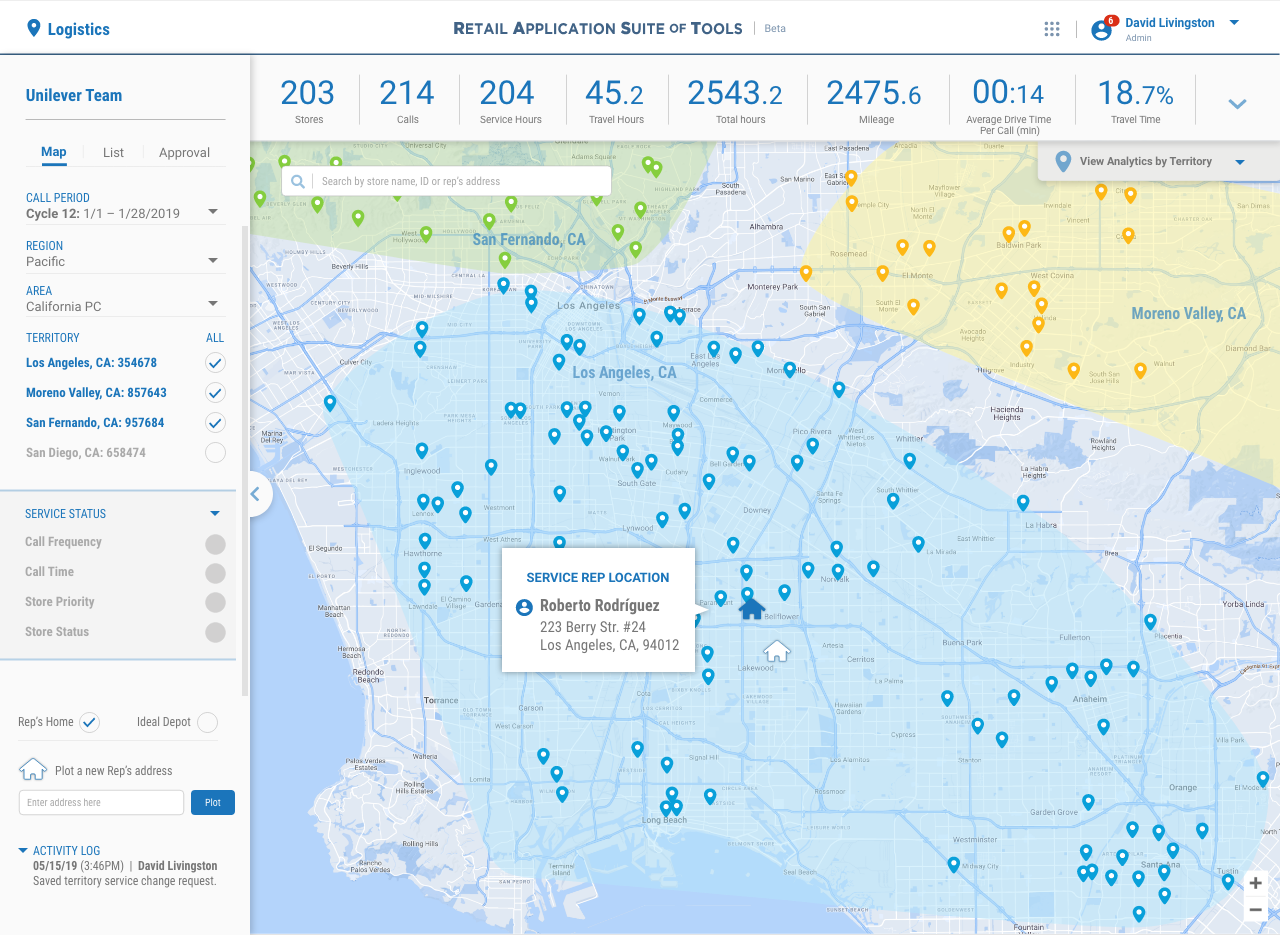Enable the Ideal Depot checkbox

point(207,722)
